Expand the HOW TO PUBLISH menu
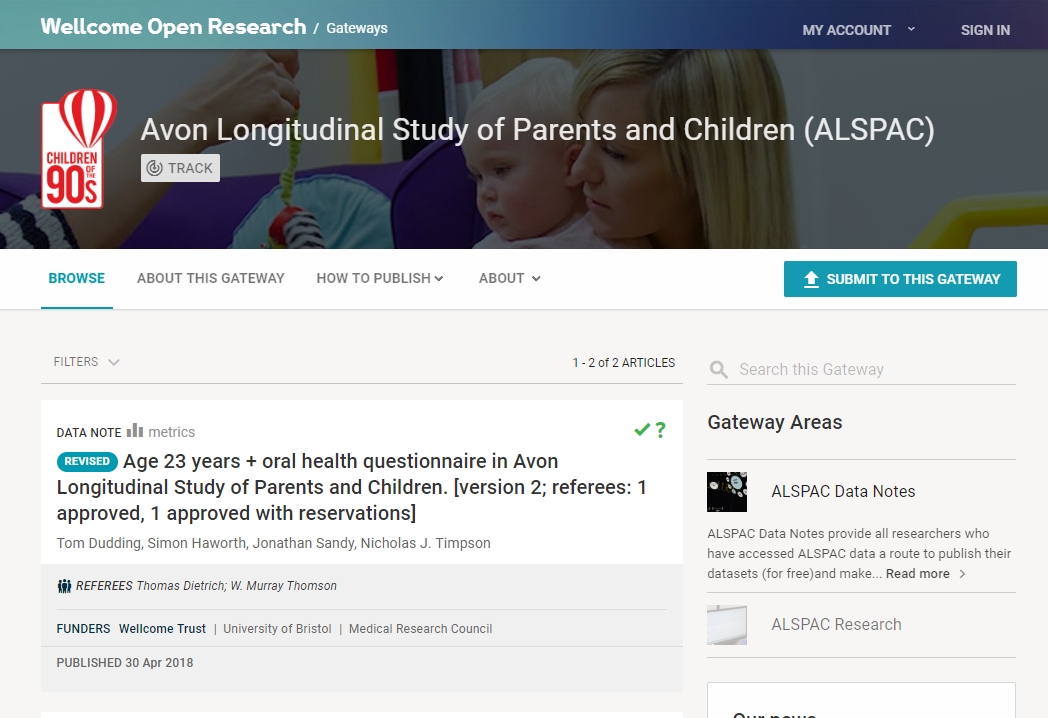1048x718 pixels. [380, 278]
